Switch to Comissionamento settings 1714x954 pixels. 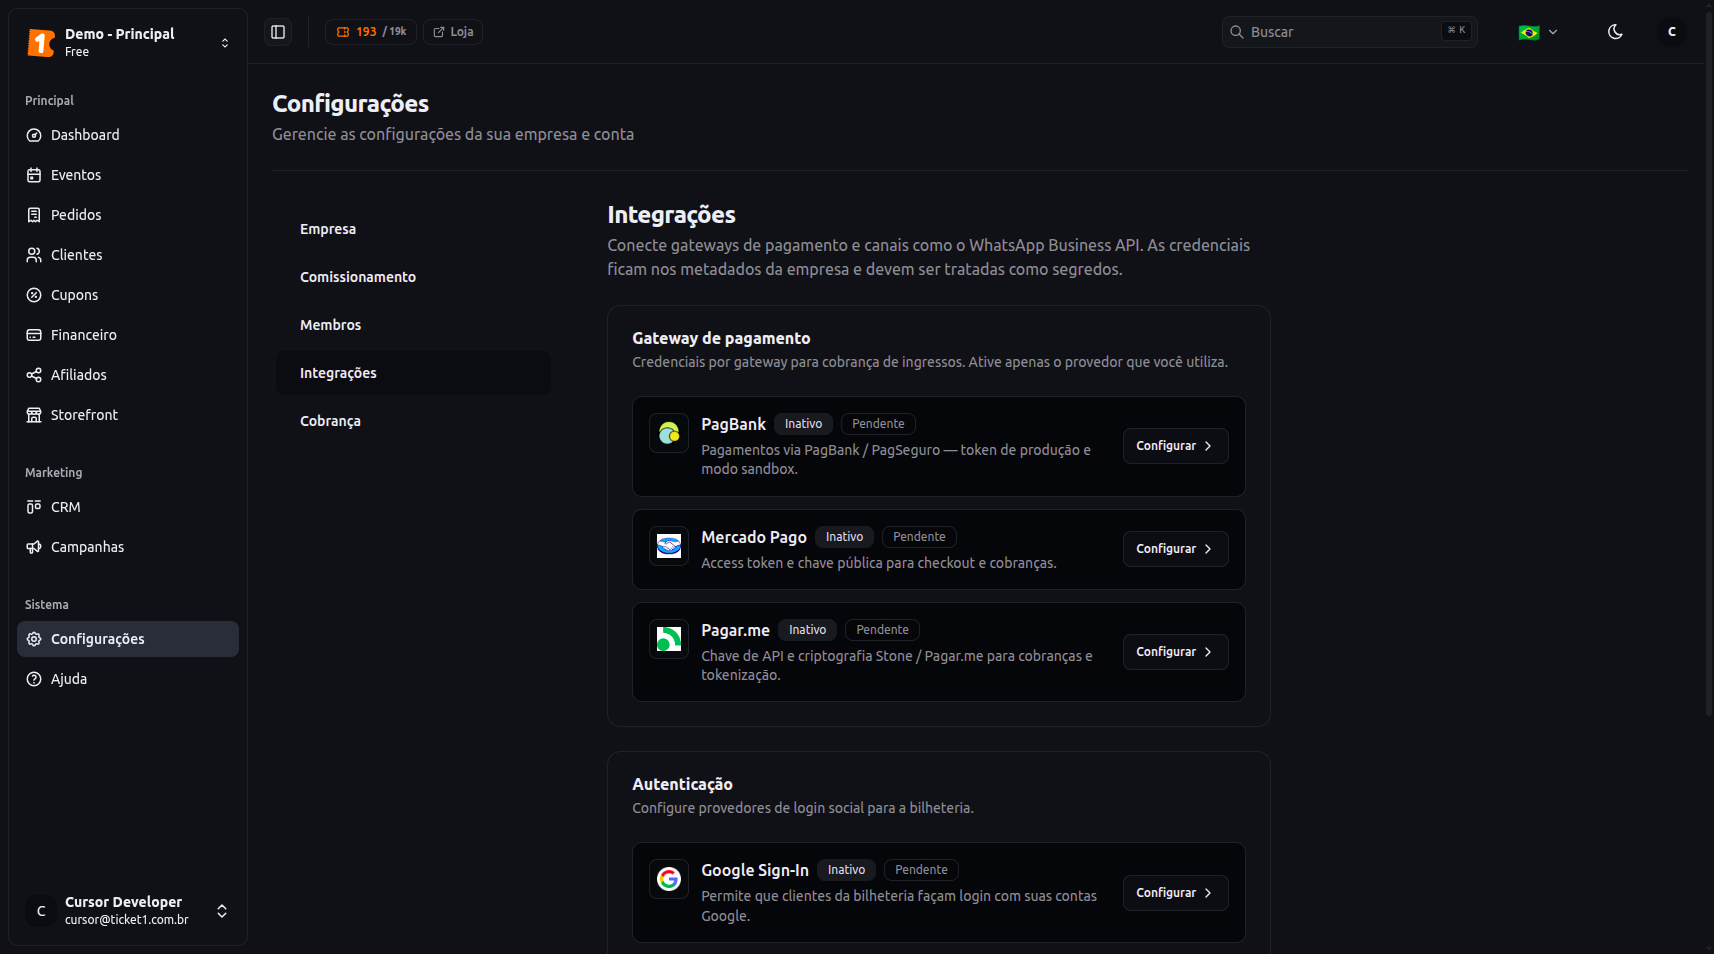coord(413,277)
